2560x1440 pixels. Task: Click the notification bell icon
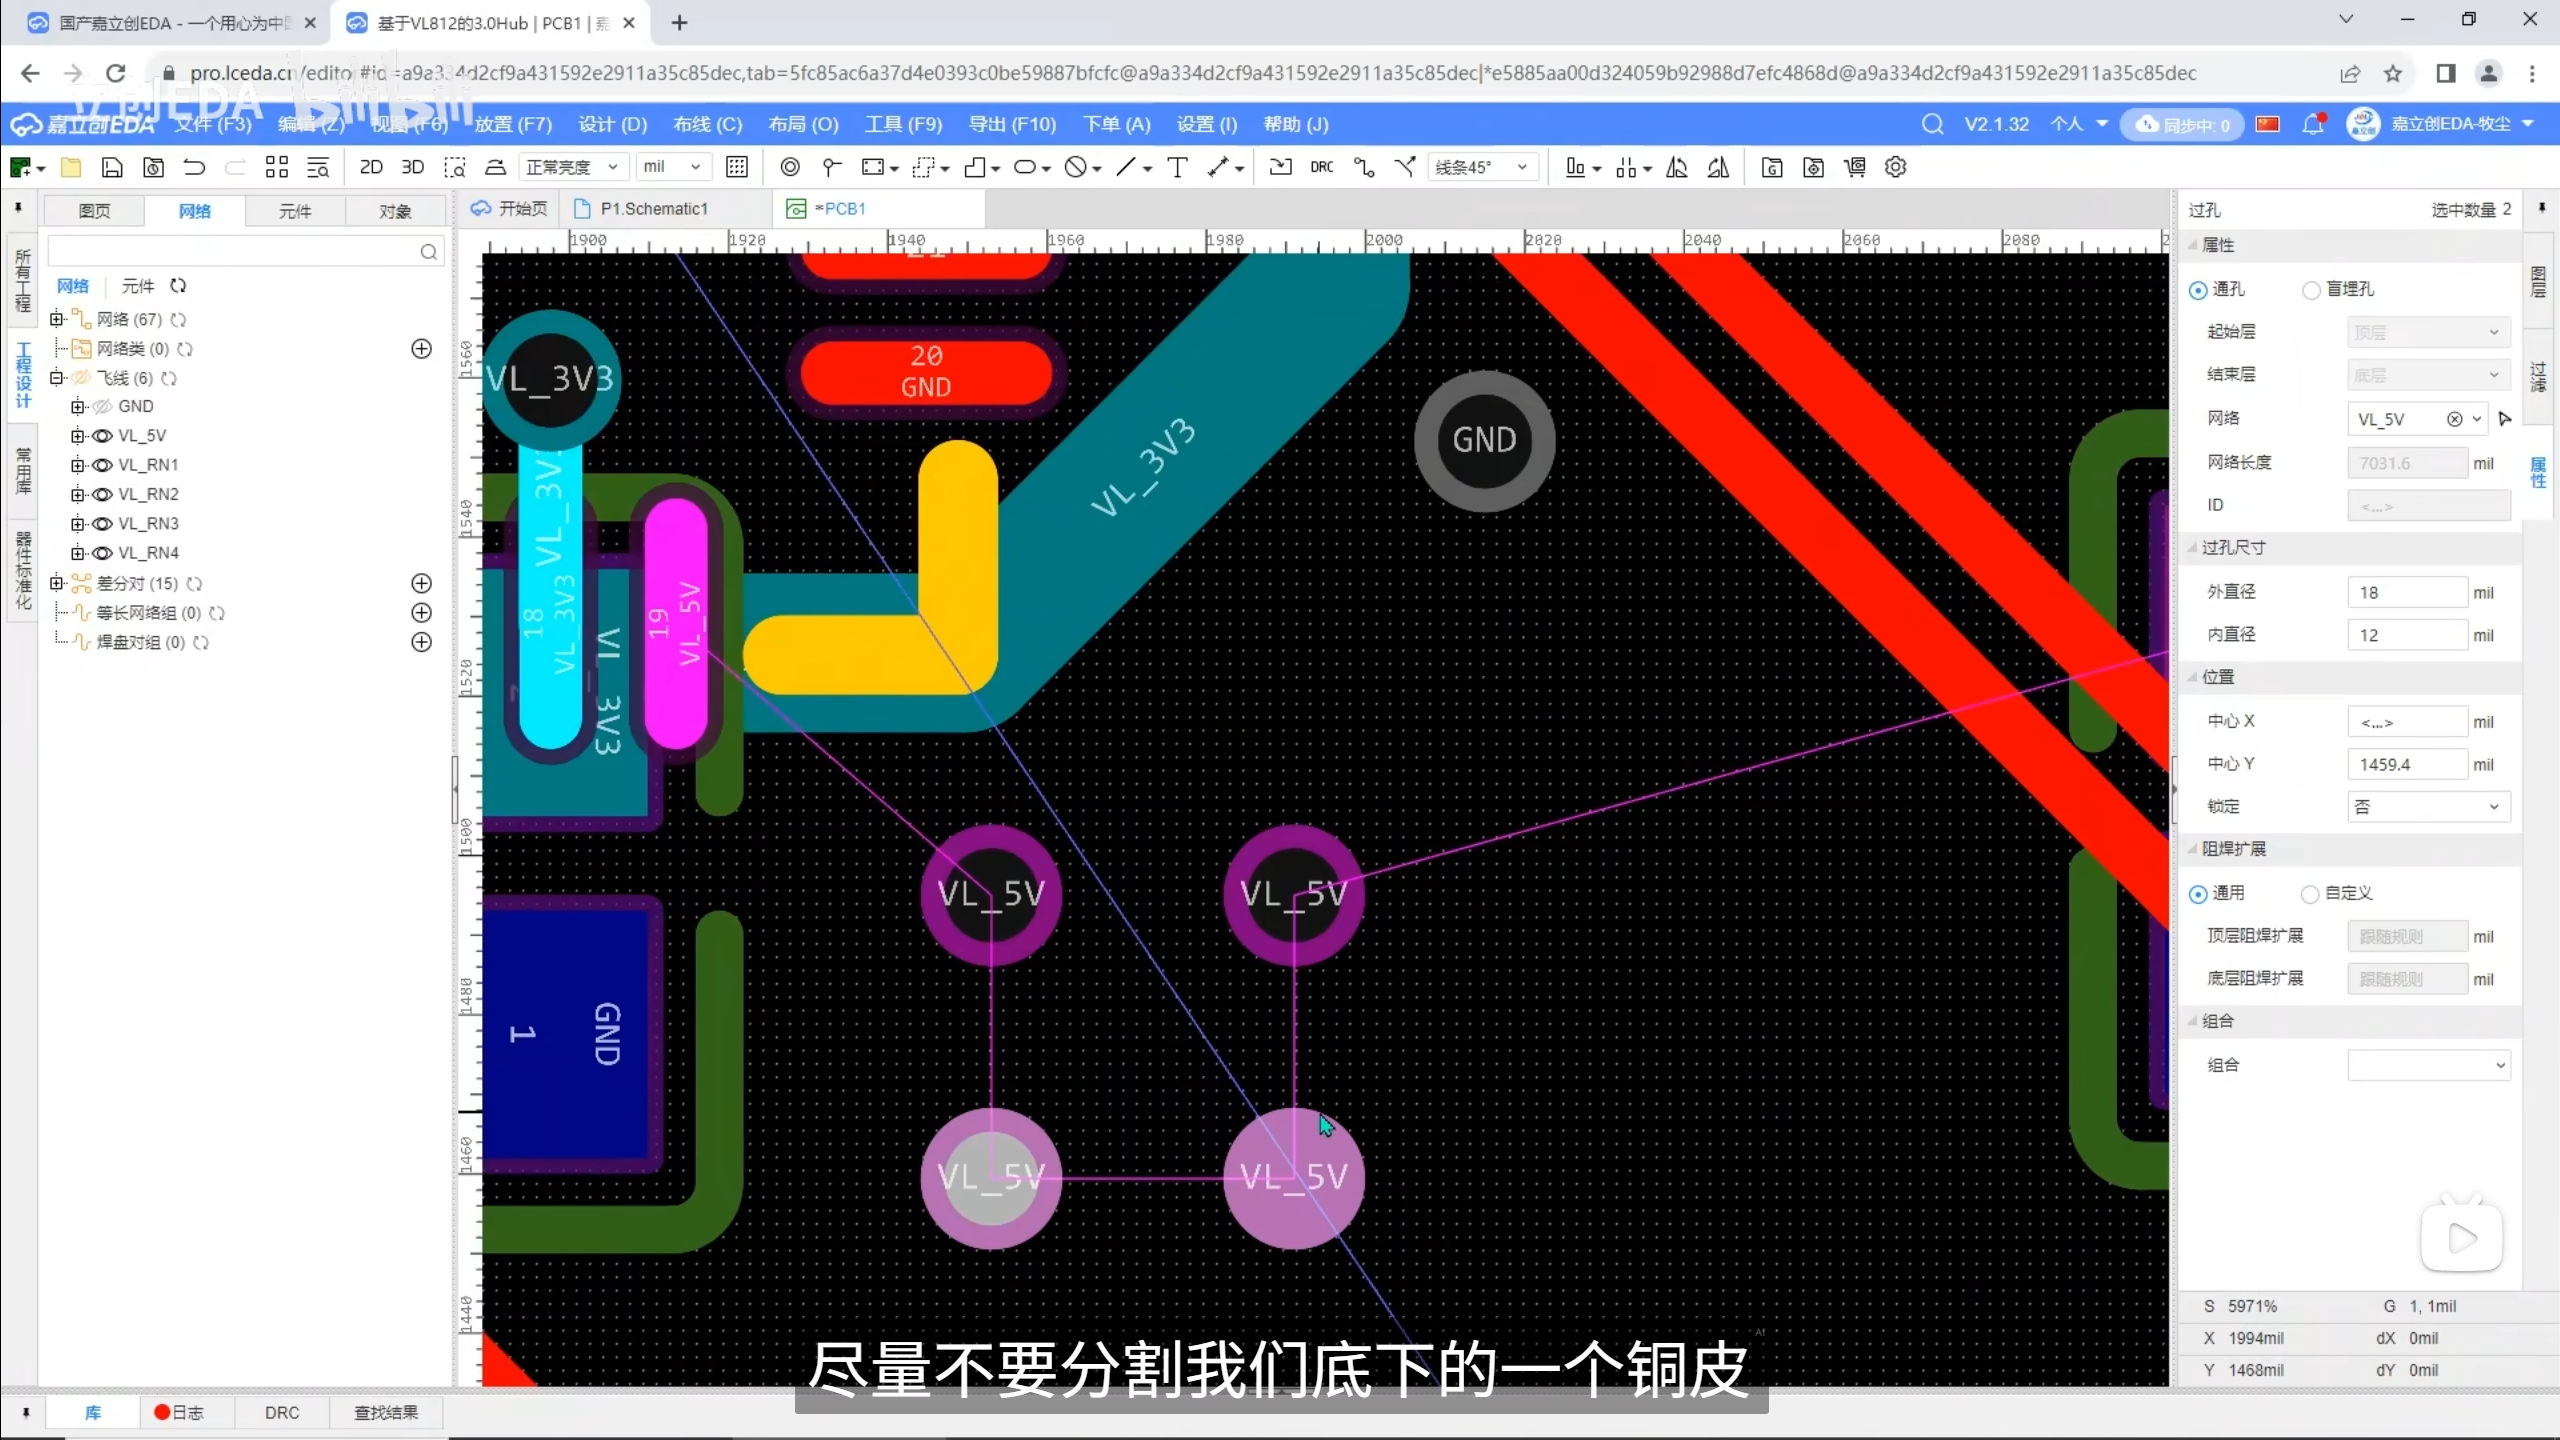tap(2312, 124)
